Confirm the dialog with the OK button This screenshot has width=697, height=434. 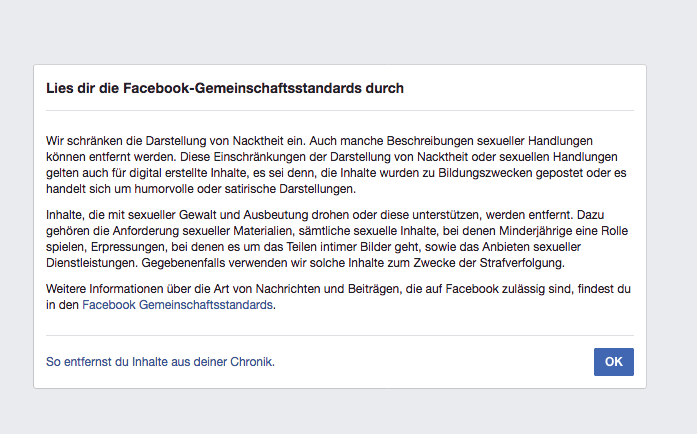coord(613,362)
